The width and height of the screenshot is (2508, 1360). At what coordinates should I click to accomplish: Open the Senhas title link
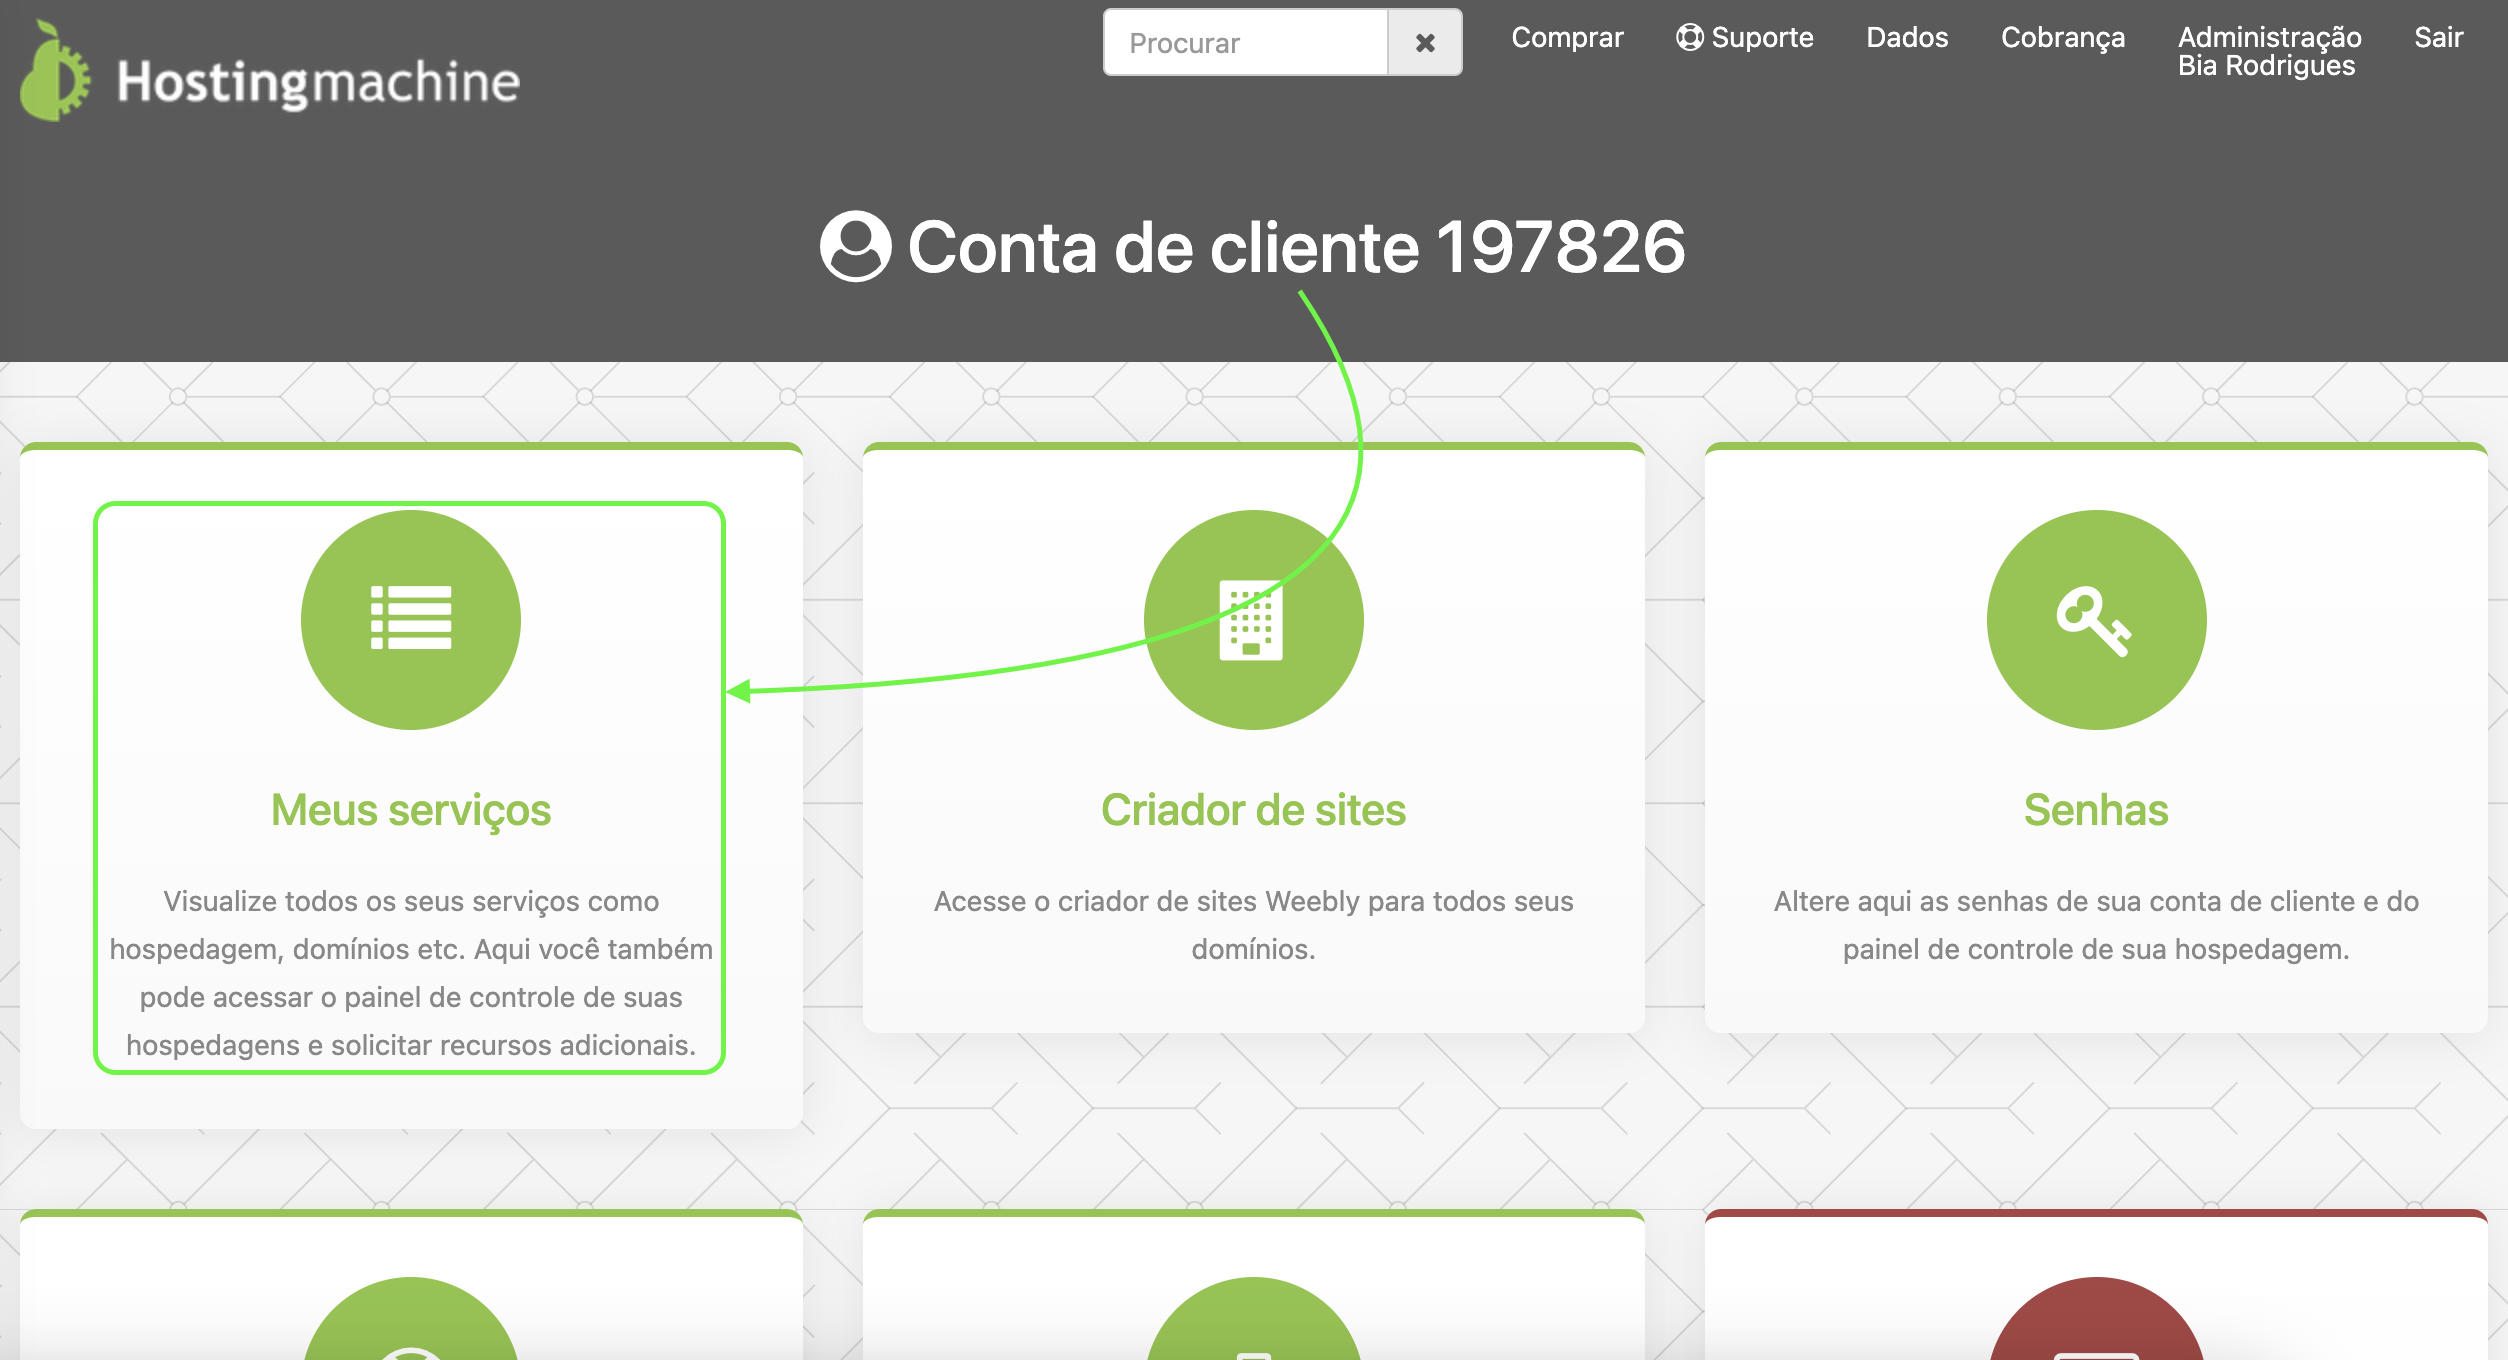(2096, 810)
